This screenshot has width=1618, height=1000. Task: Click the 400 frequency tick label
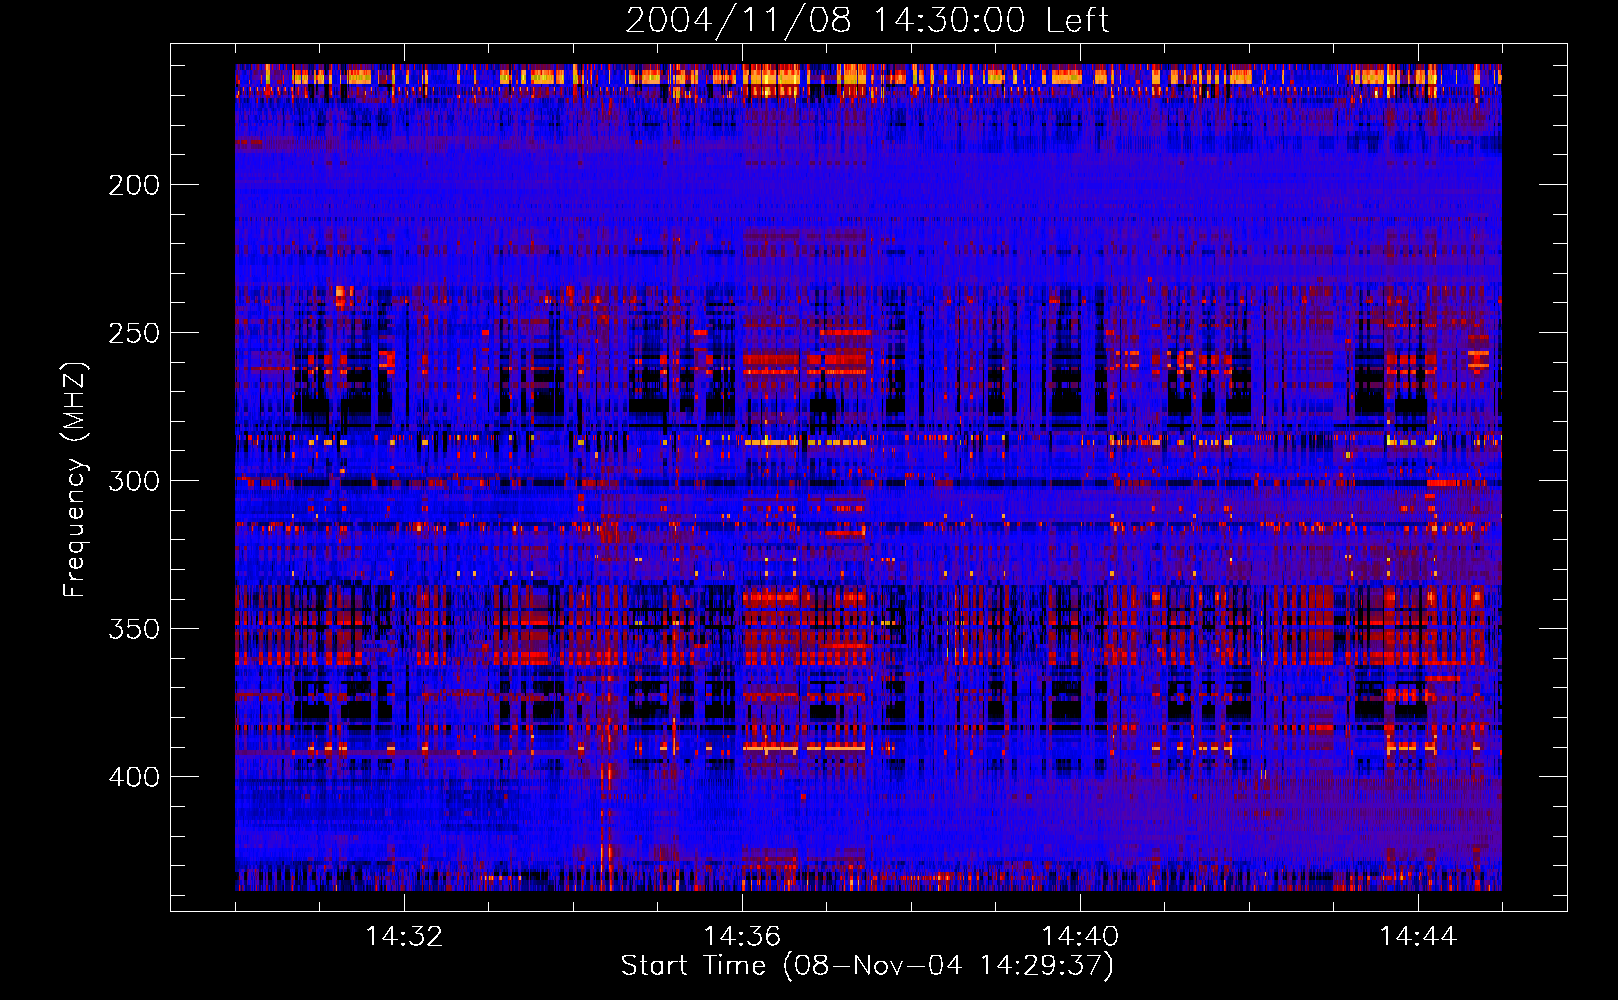point(134,777)
